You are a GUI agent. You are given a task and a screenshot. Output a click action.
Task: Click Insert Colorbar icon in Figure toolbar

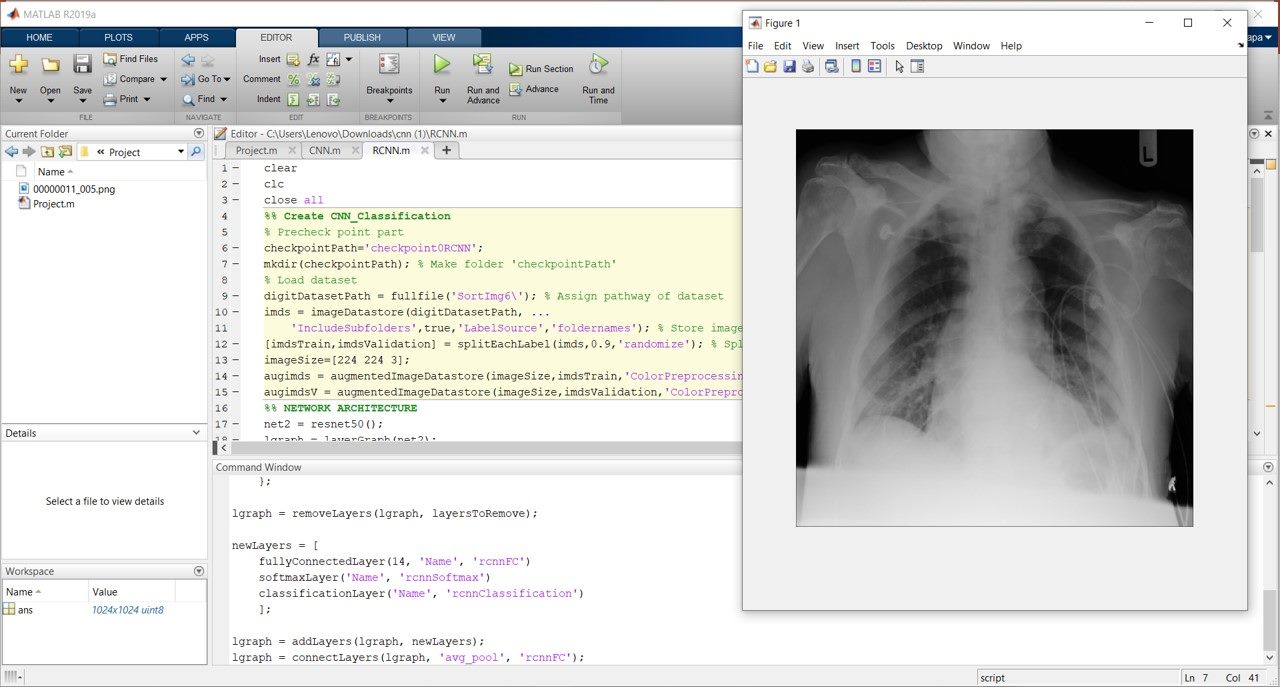[x=855, y=66]
